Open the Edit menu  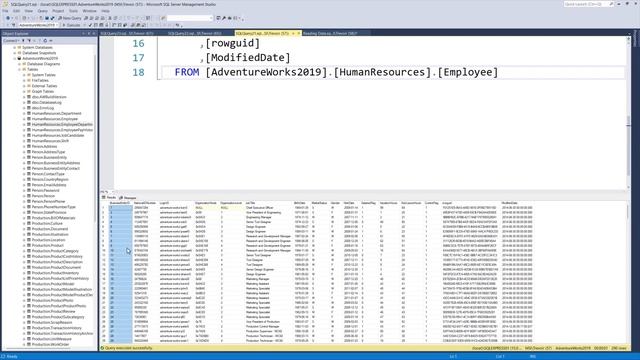click(17, 11)
